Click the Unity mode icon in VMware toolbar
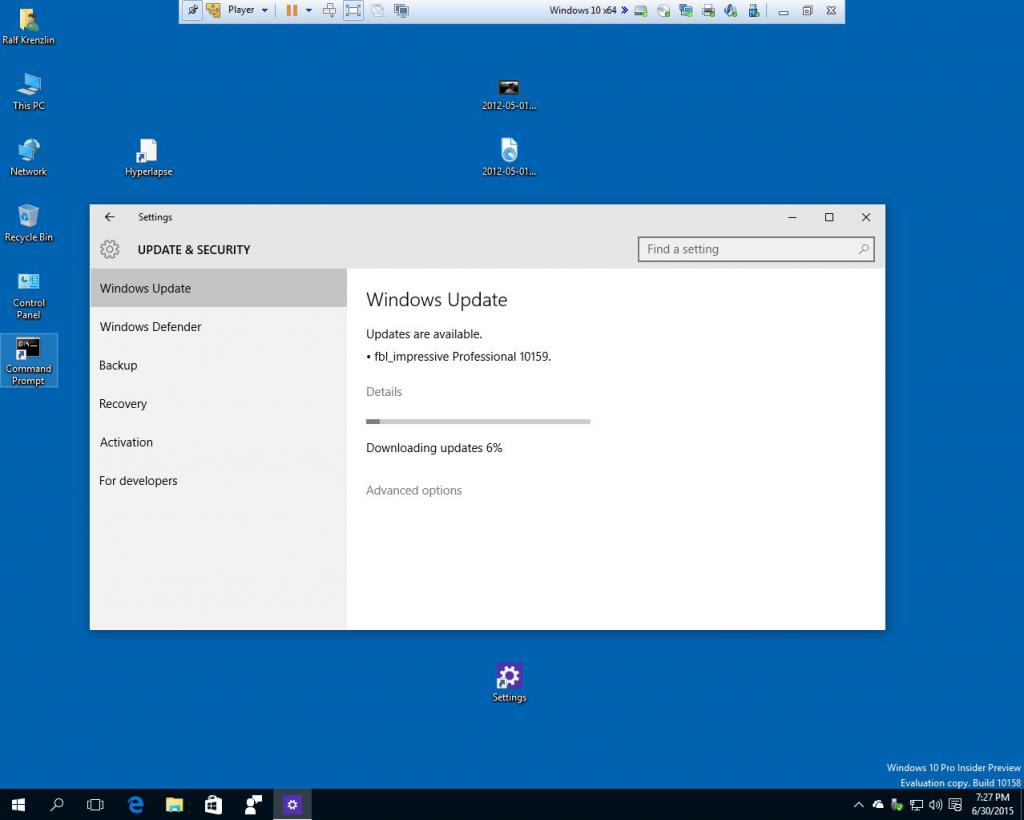This screenshot has height=820, width=1024. pos(377,10)
